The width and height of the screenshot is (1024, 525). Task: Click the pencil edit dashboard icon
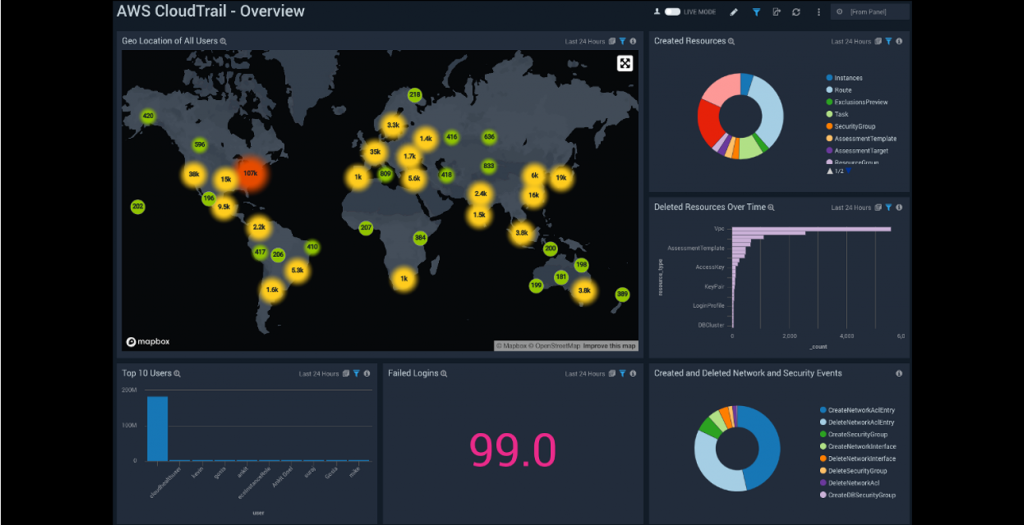734,12
